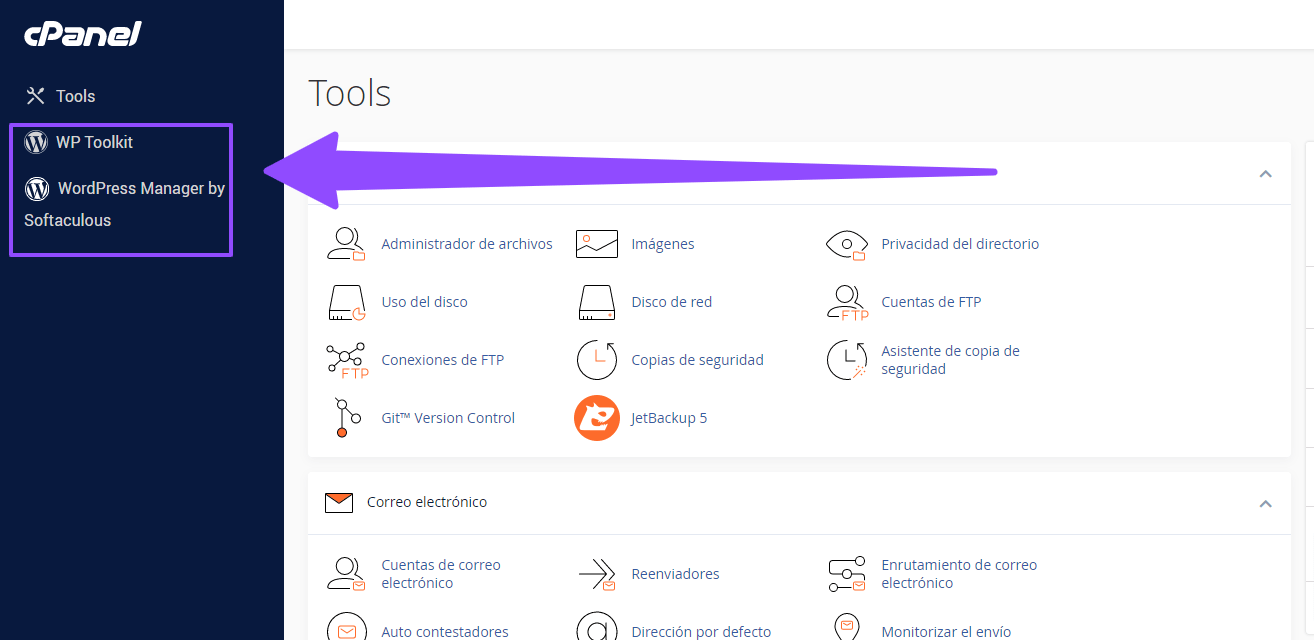The image size is (1314, 640).
Task: Click the Privacidad del directorio eye icon
Action: 846,244
